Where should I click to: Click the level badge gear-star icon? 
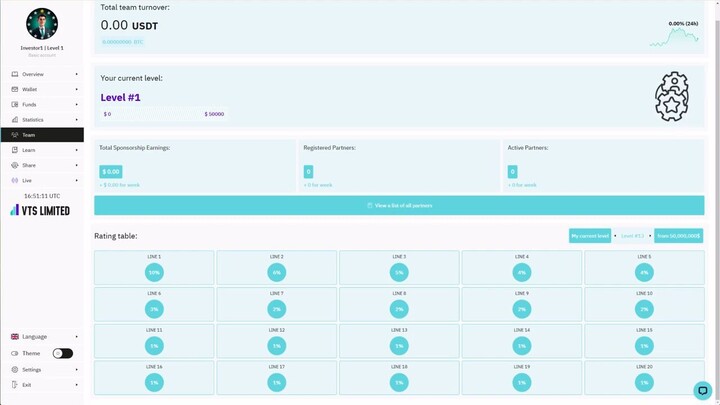pyautogui.click(x=672, y=96)
